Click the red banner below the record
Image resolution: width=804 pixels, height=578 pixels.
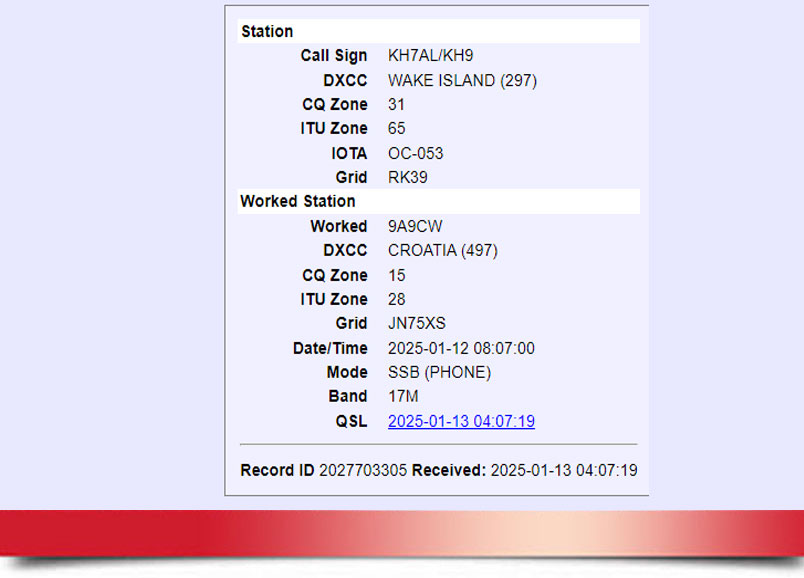402,535
